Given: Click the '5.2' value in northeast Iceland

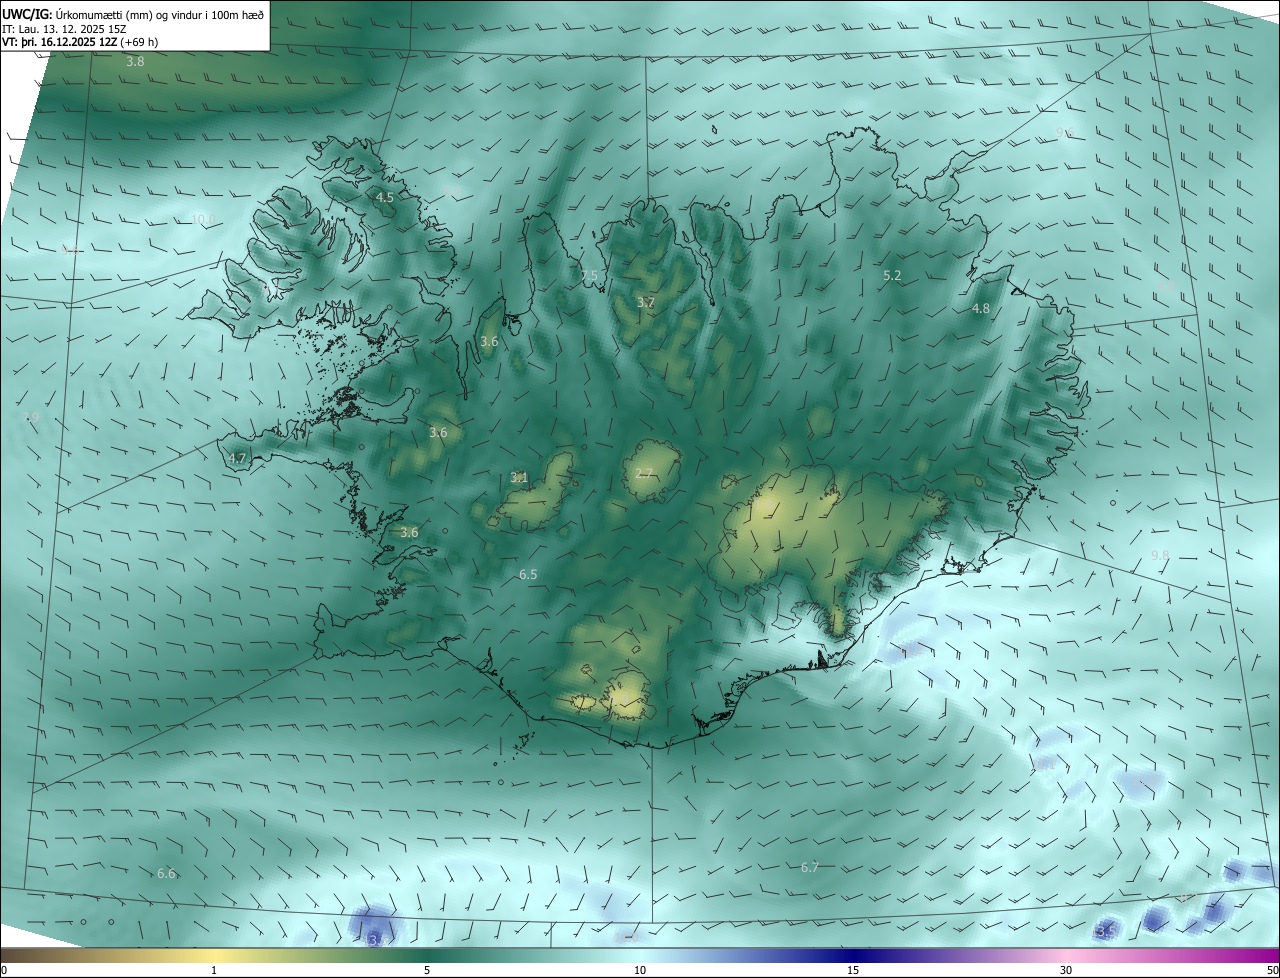Looking at the screenshot, I should [x=892, y=275].
